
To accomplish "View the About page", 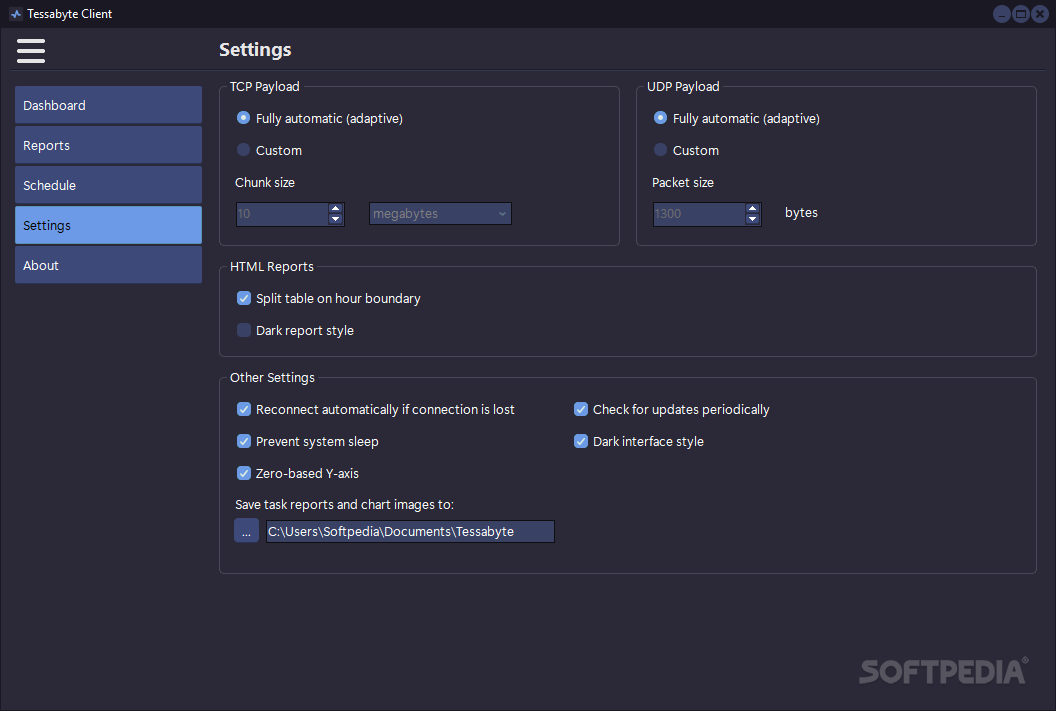I will (x=108, y=264).
